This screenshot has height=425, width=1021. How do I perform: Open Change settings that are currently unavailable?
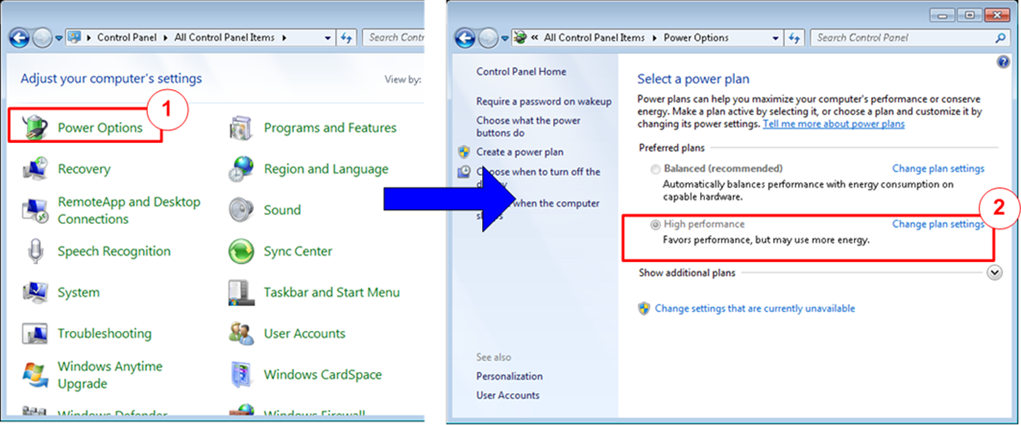coord(755,308)
